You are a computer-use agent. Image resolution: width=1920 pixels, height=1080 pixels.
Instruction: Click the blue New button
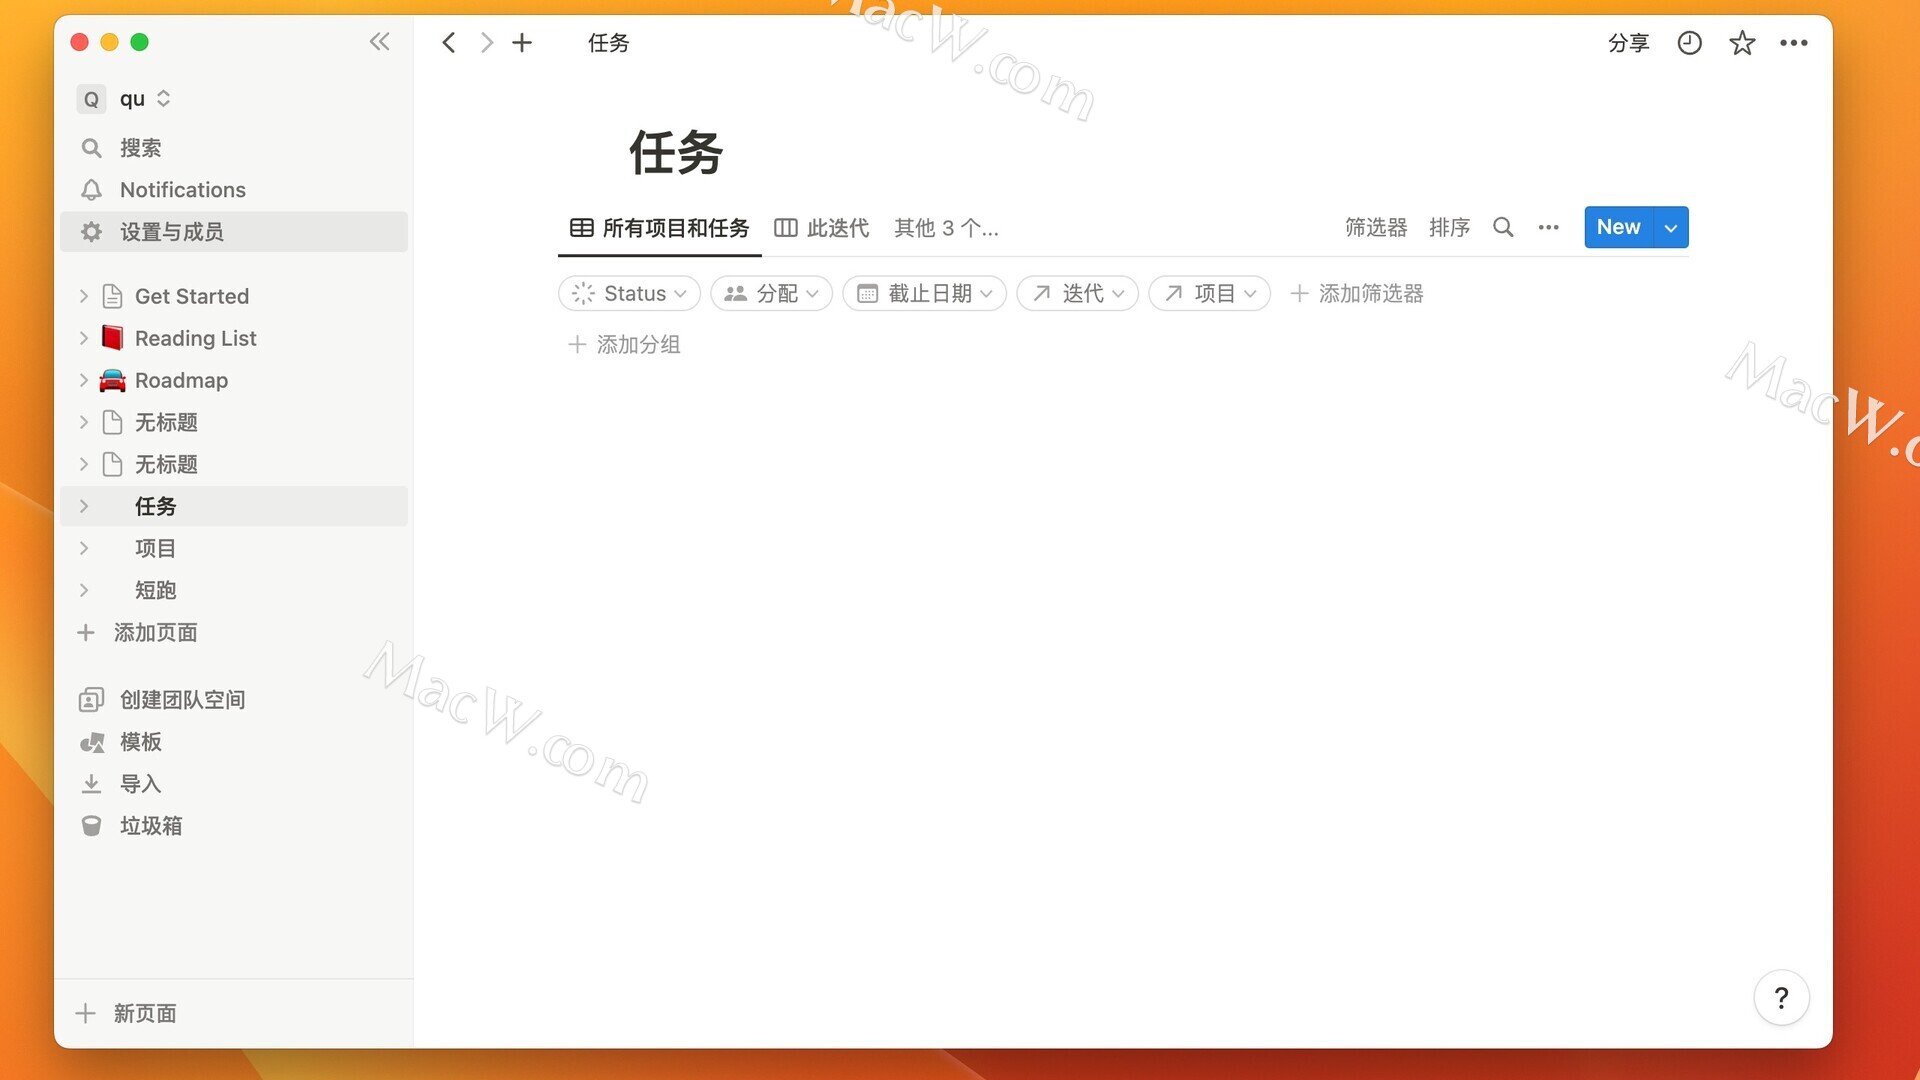click(1619, 227)
